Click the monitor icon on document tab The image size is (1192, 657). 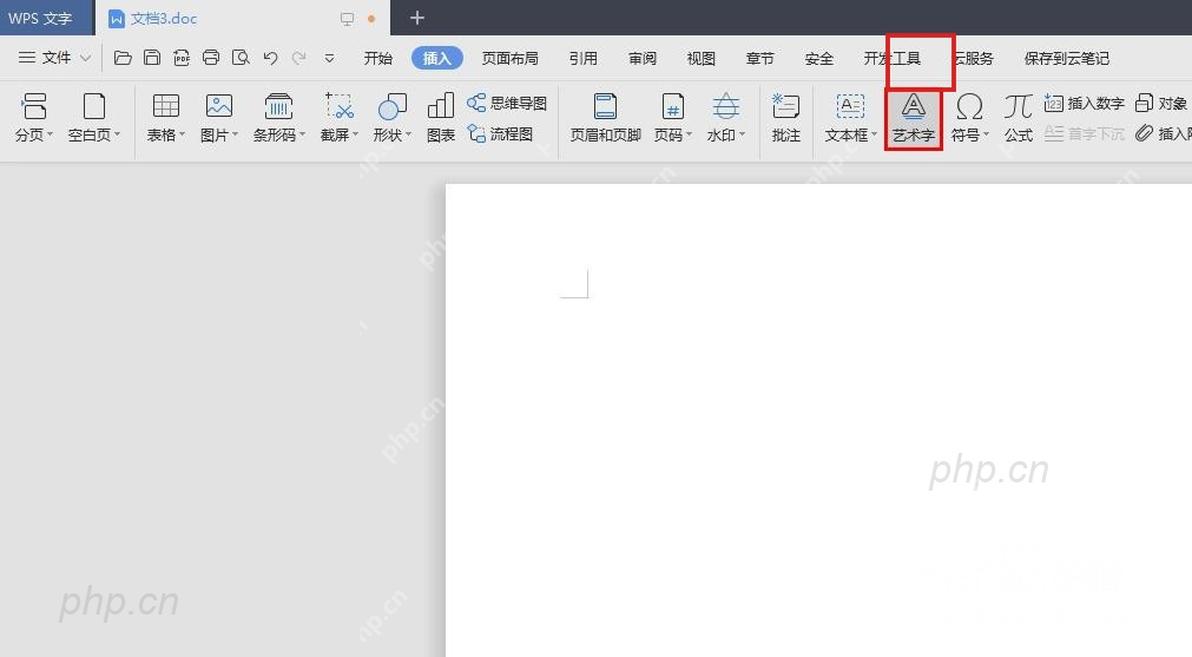pos(347,19)
